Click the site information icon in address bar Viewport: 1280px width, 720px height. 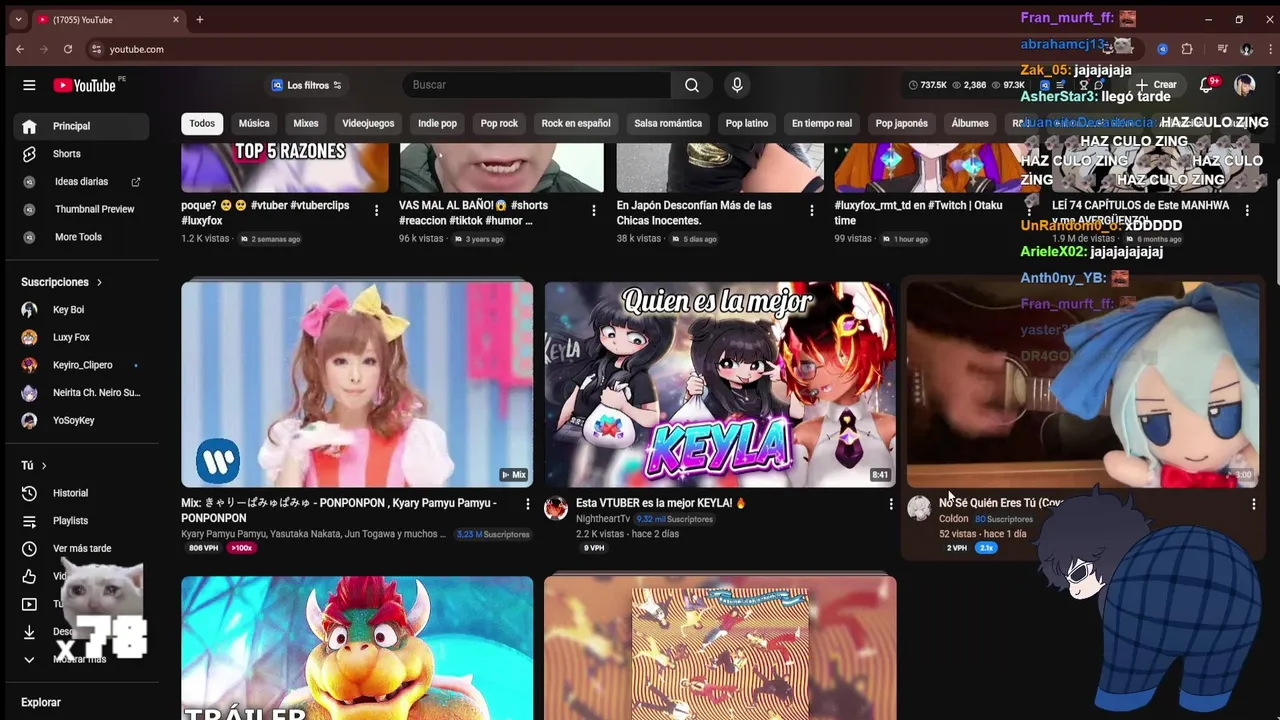tap(96, 49)
